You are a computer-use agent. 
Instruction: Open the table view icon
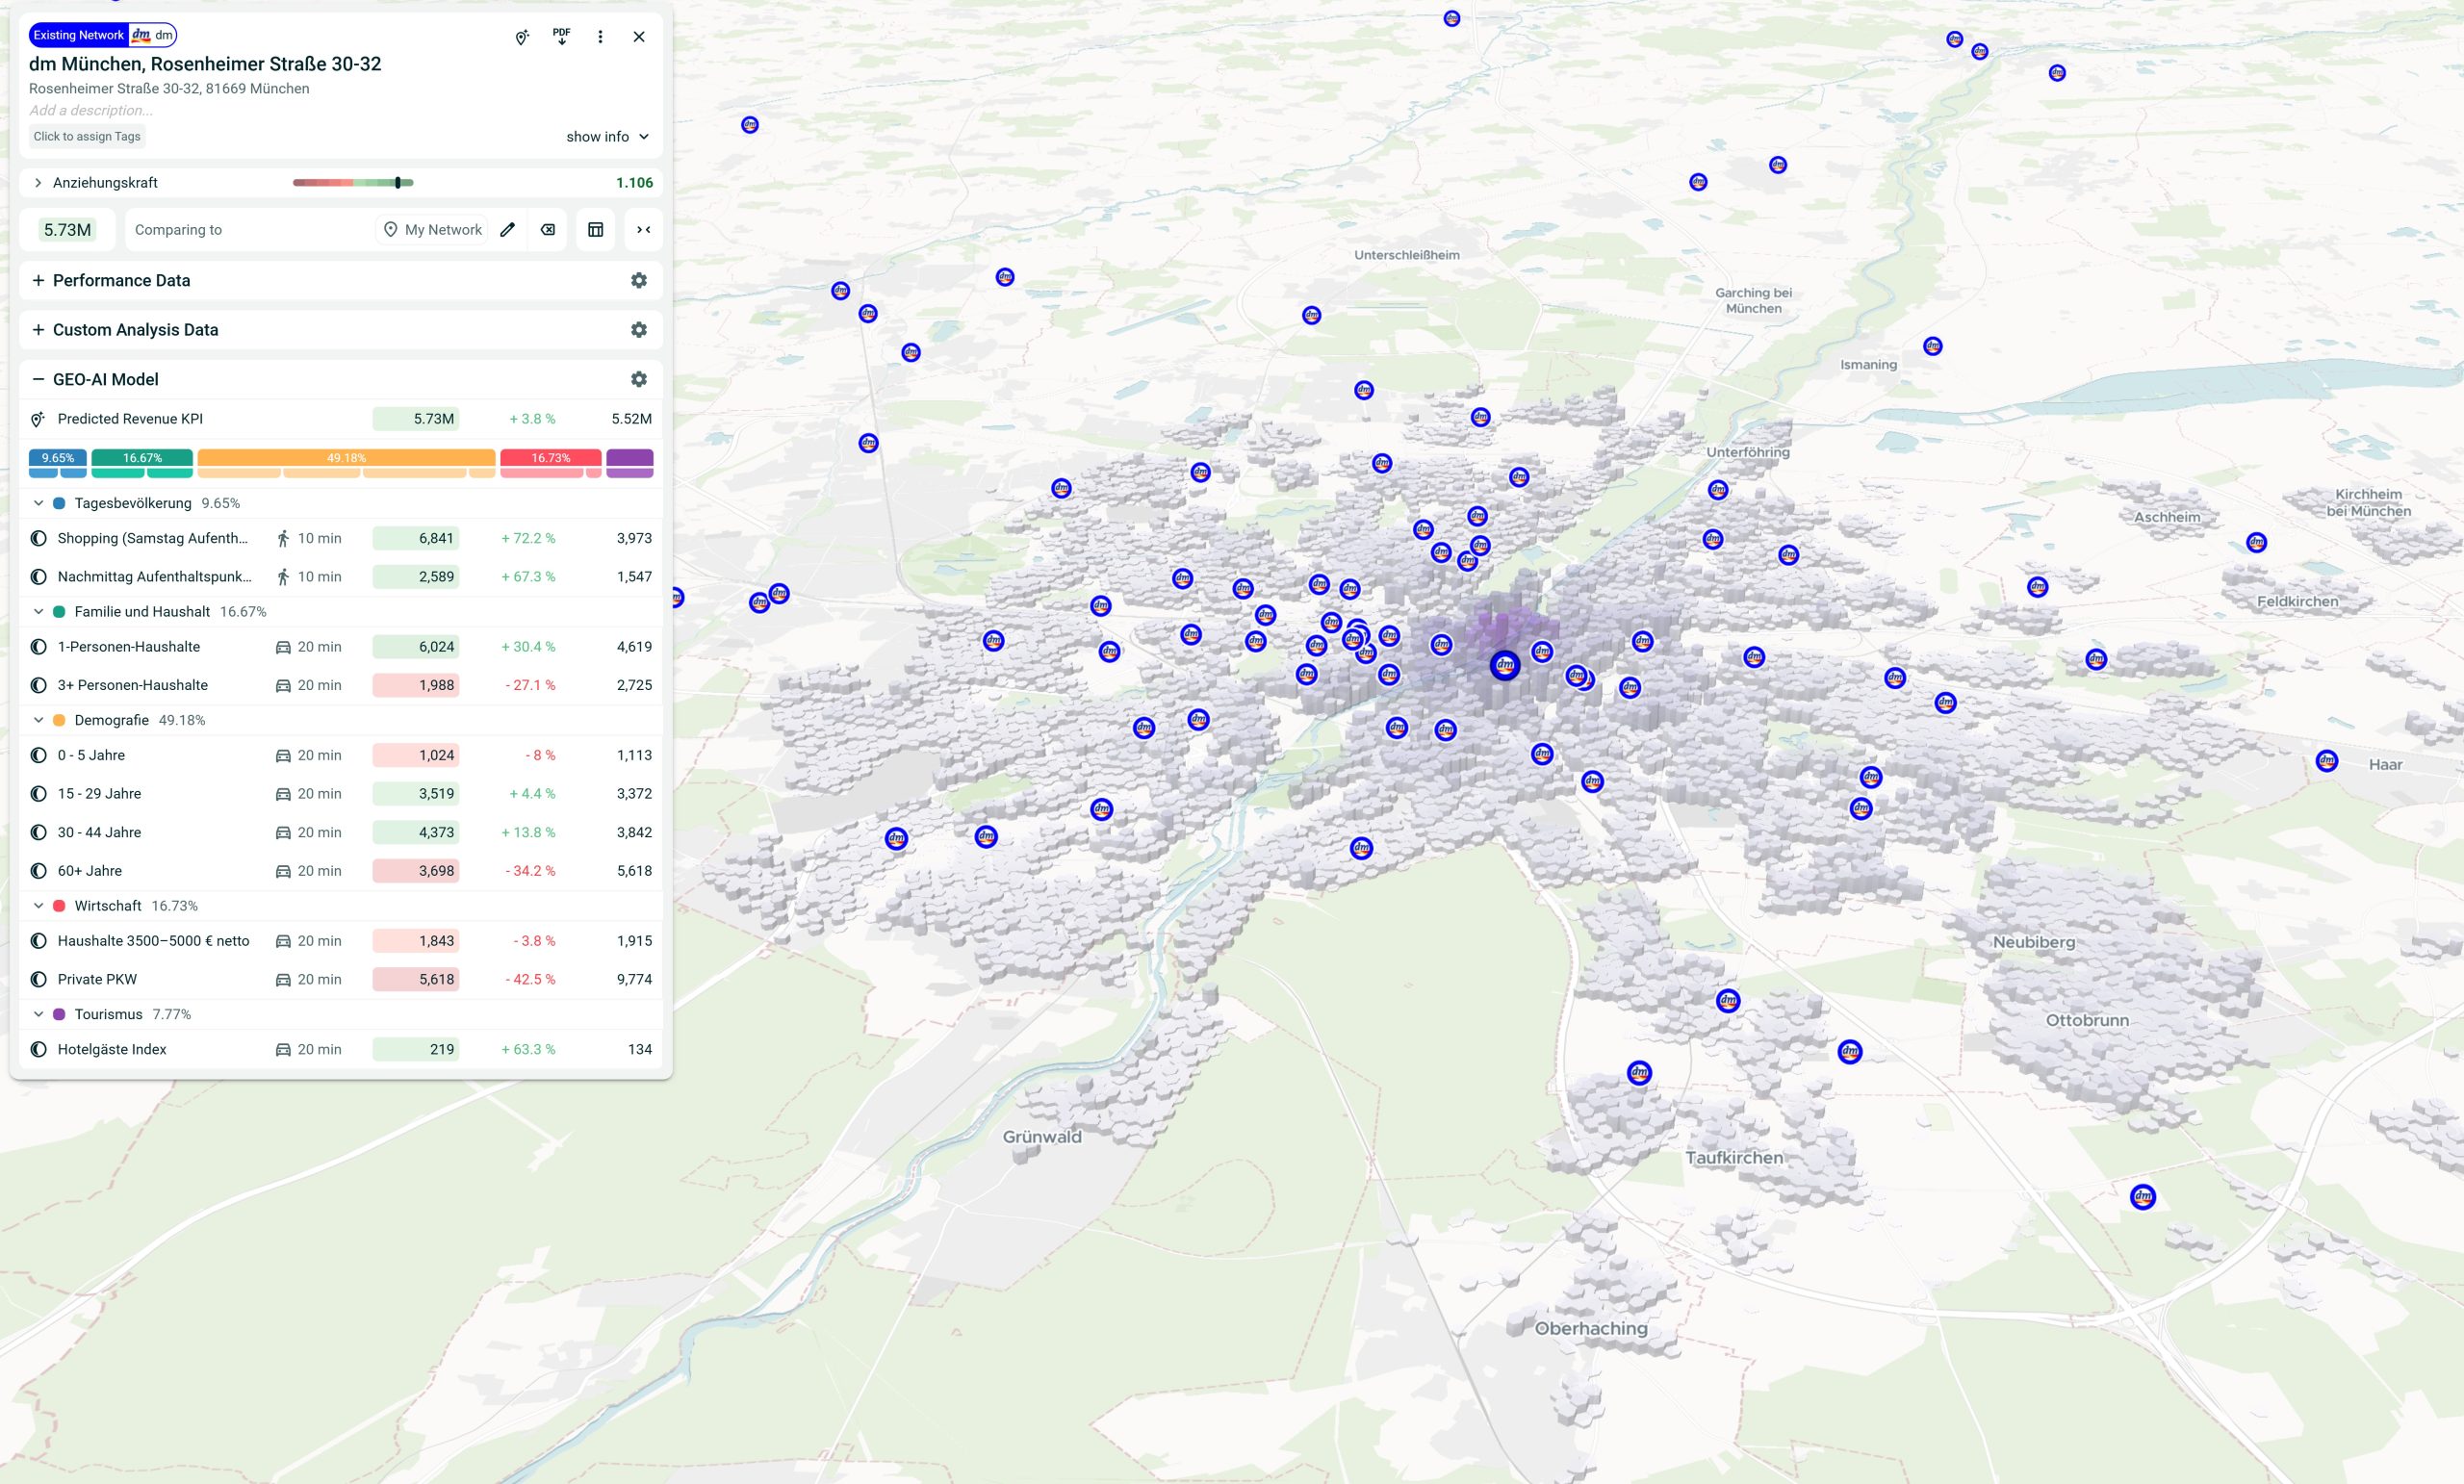pyautogui.click(x=596, y=230)
